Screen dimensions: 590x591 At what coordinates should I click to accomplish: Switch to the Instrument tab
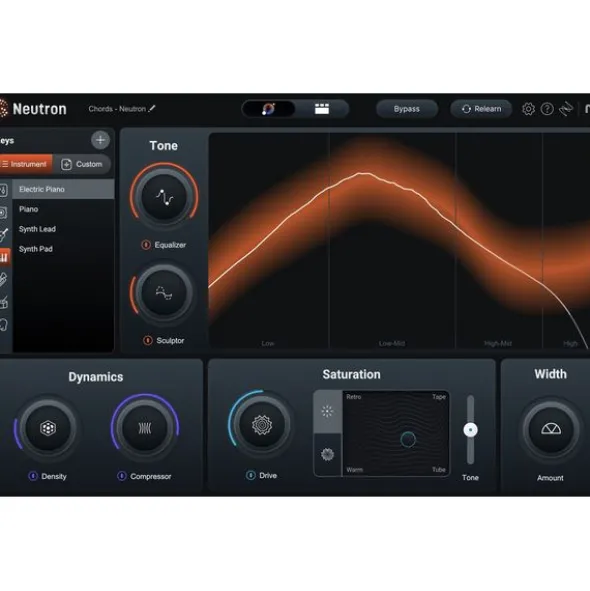(x=25, y=164)
